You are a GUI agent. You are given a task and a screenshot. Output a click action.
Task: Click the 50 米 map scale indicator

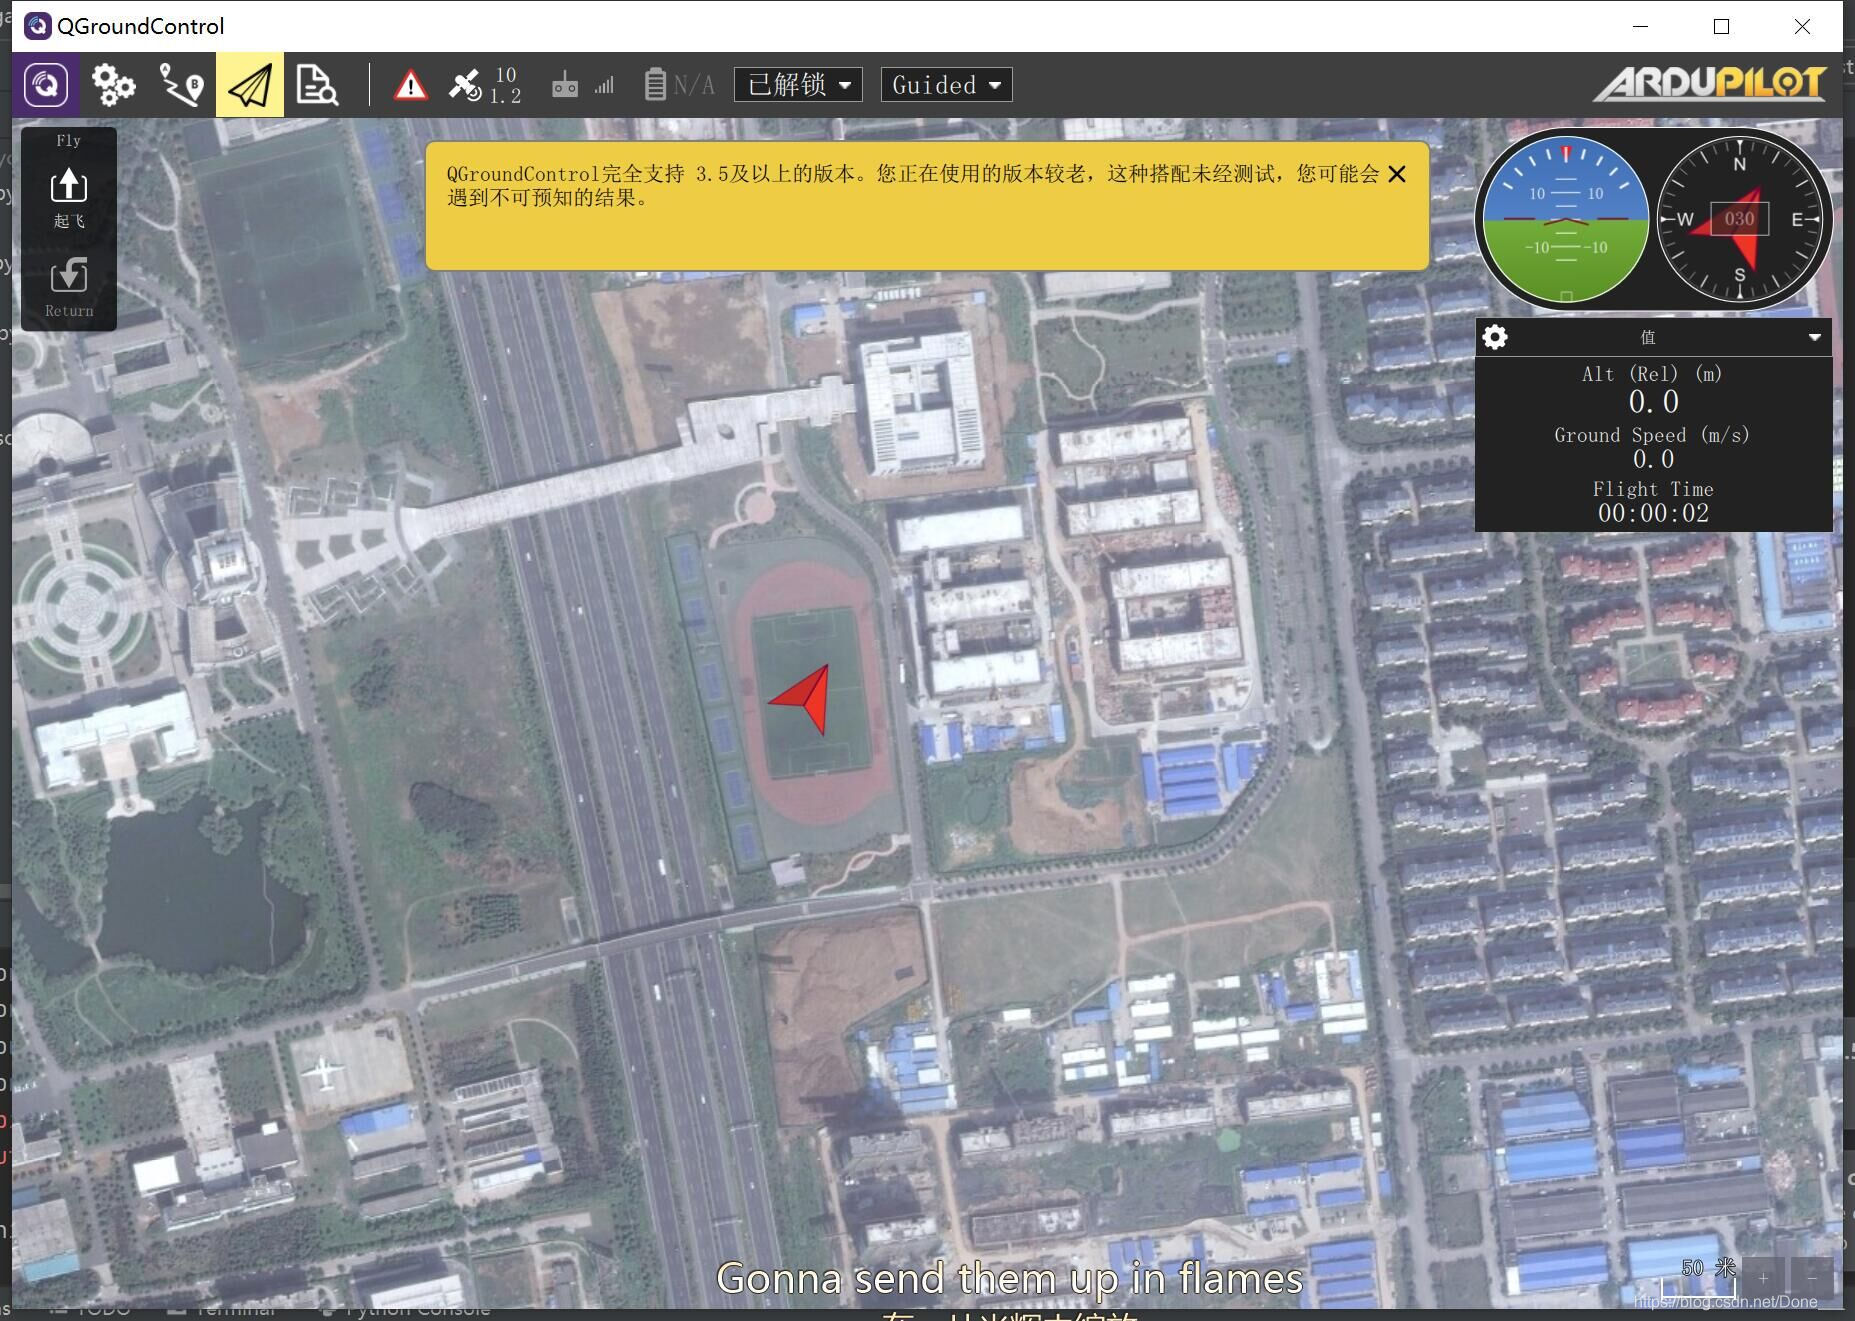1700,1278
